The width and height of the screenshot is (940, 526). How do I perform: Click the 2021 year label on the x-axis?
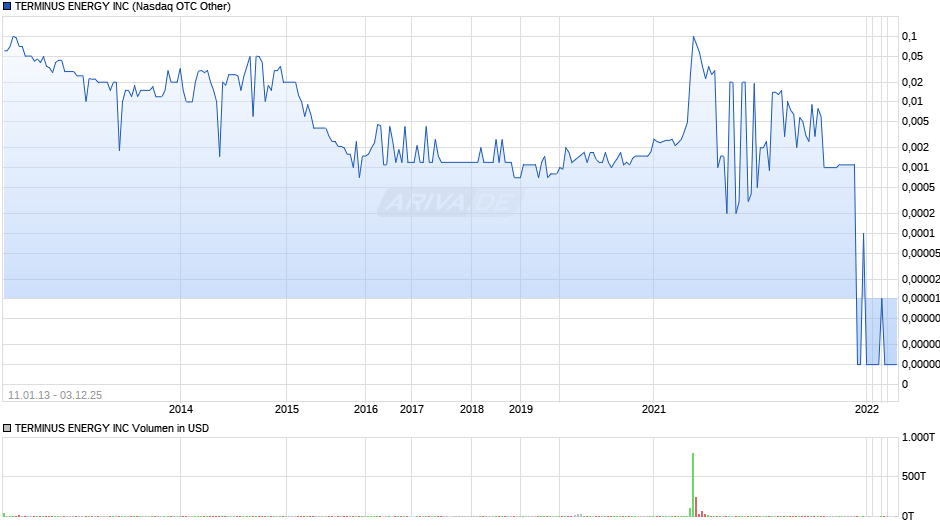pyautogui.click(x=654, y=409)
